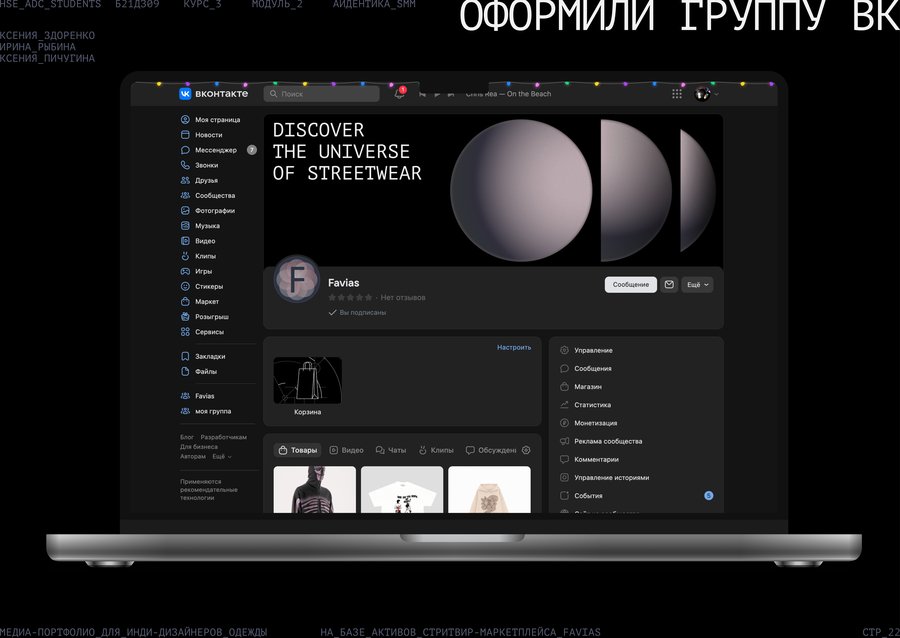Click the Discover the Universe cover banner
This screenshot has width=900, height=638.
(x=494, y=190)
